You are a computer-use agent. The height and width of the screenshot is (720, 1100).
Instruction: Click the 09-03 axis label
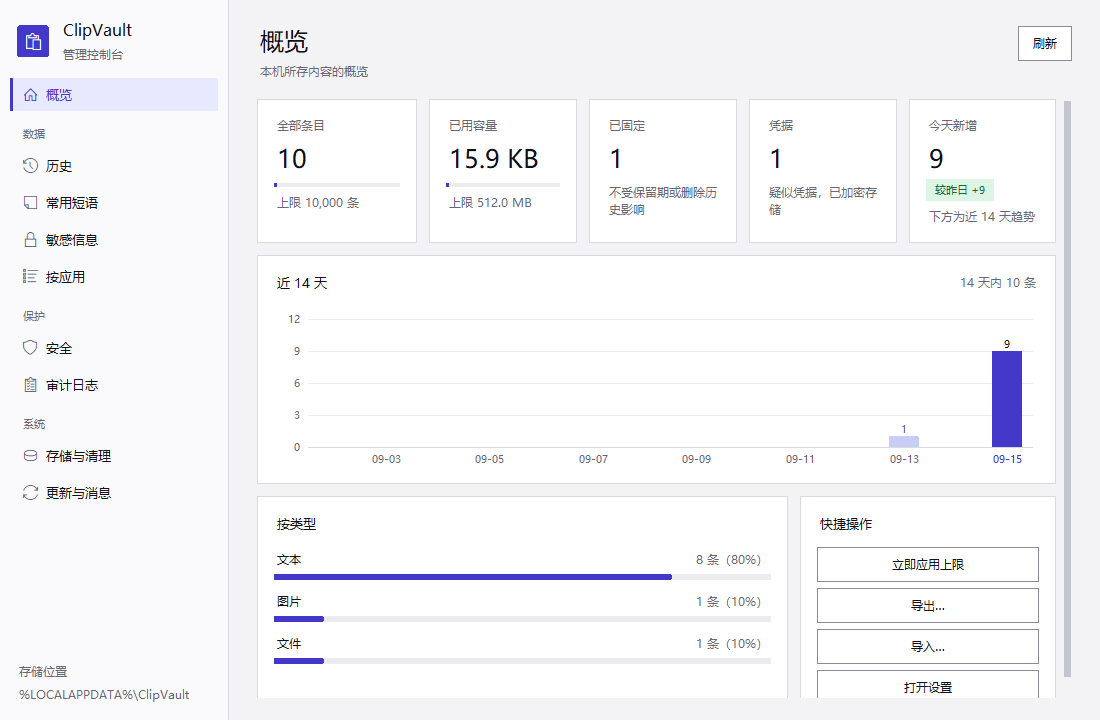[x=386, y=459]
